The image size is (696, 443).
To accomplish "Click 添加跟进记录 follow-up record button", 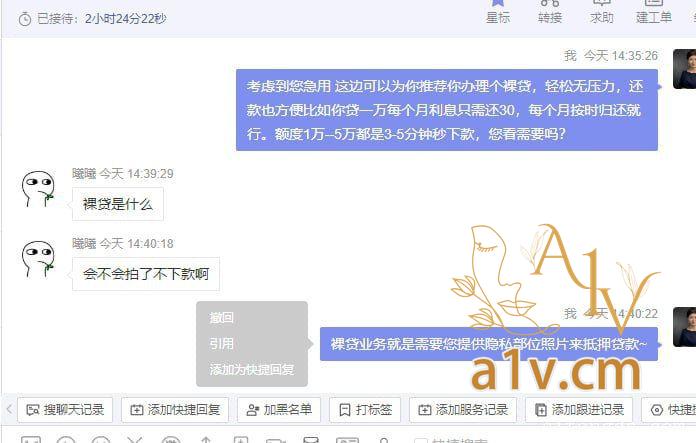I will pos(579,410).
